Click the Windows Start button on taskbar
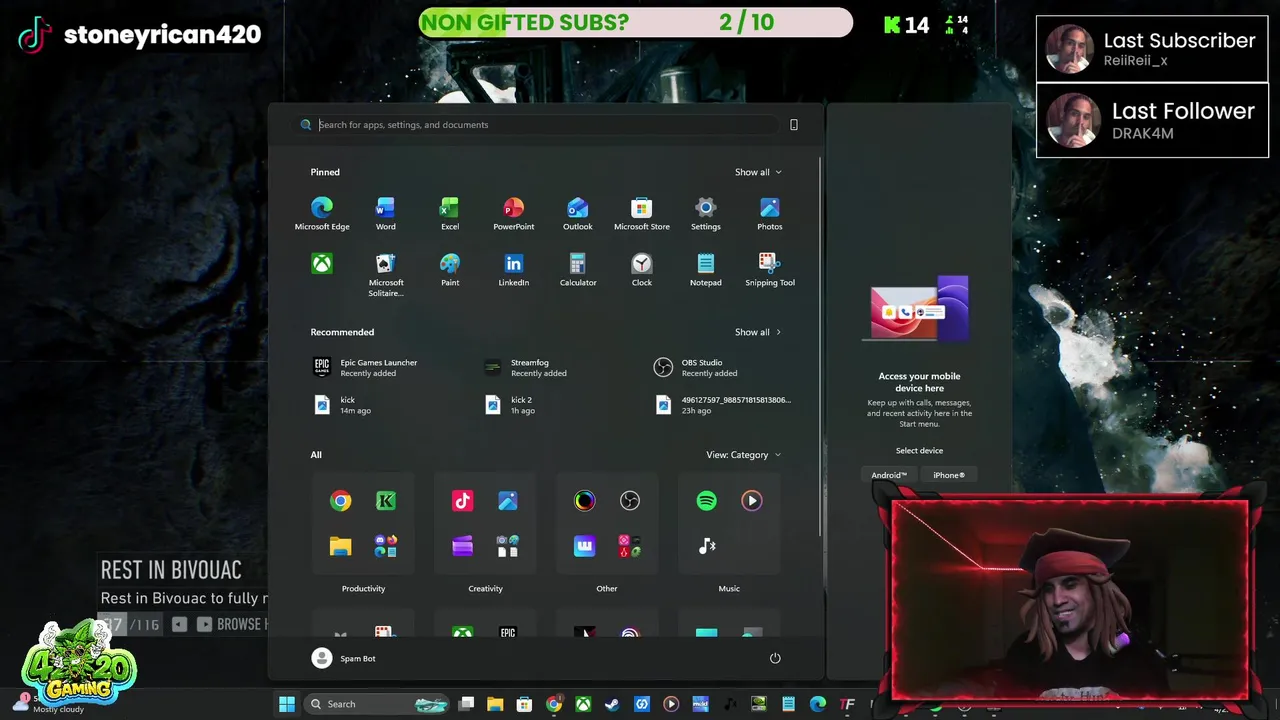 tap(287, 704)
